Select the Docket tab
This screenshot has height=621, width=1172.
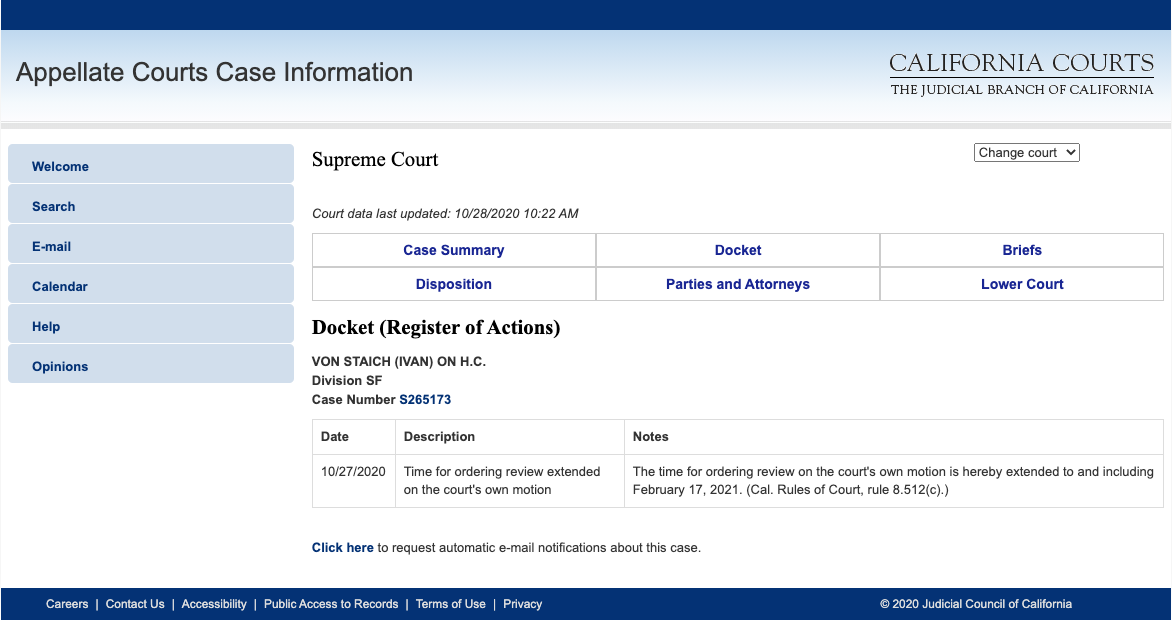pos(738,250)
